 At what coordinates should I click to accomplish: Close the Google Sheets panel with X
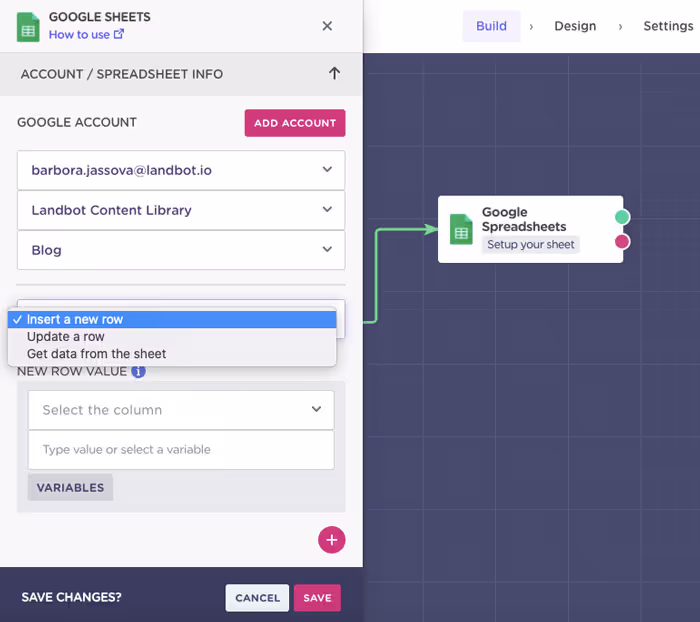(x=327, y=26)
